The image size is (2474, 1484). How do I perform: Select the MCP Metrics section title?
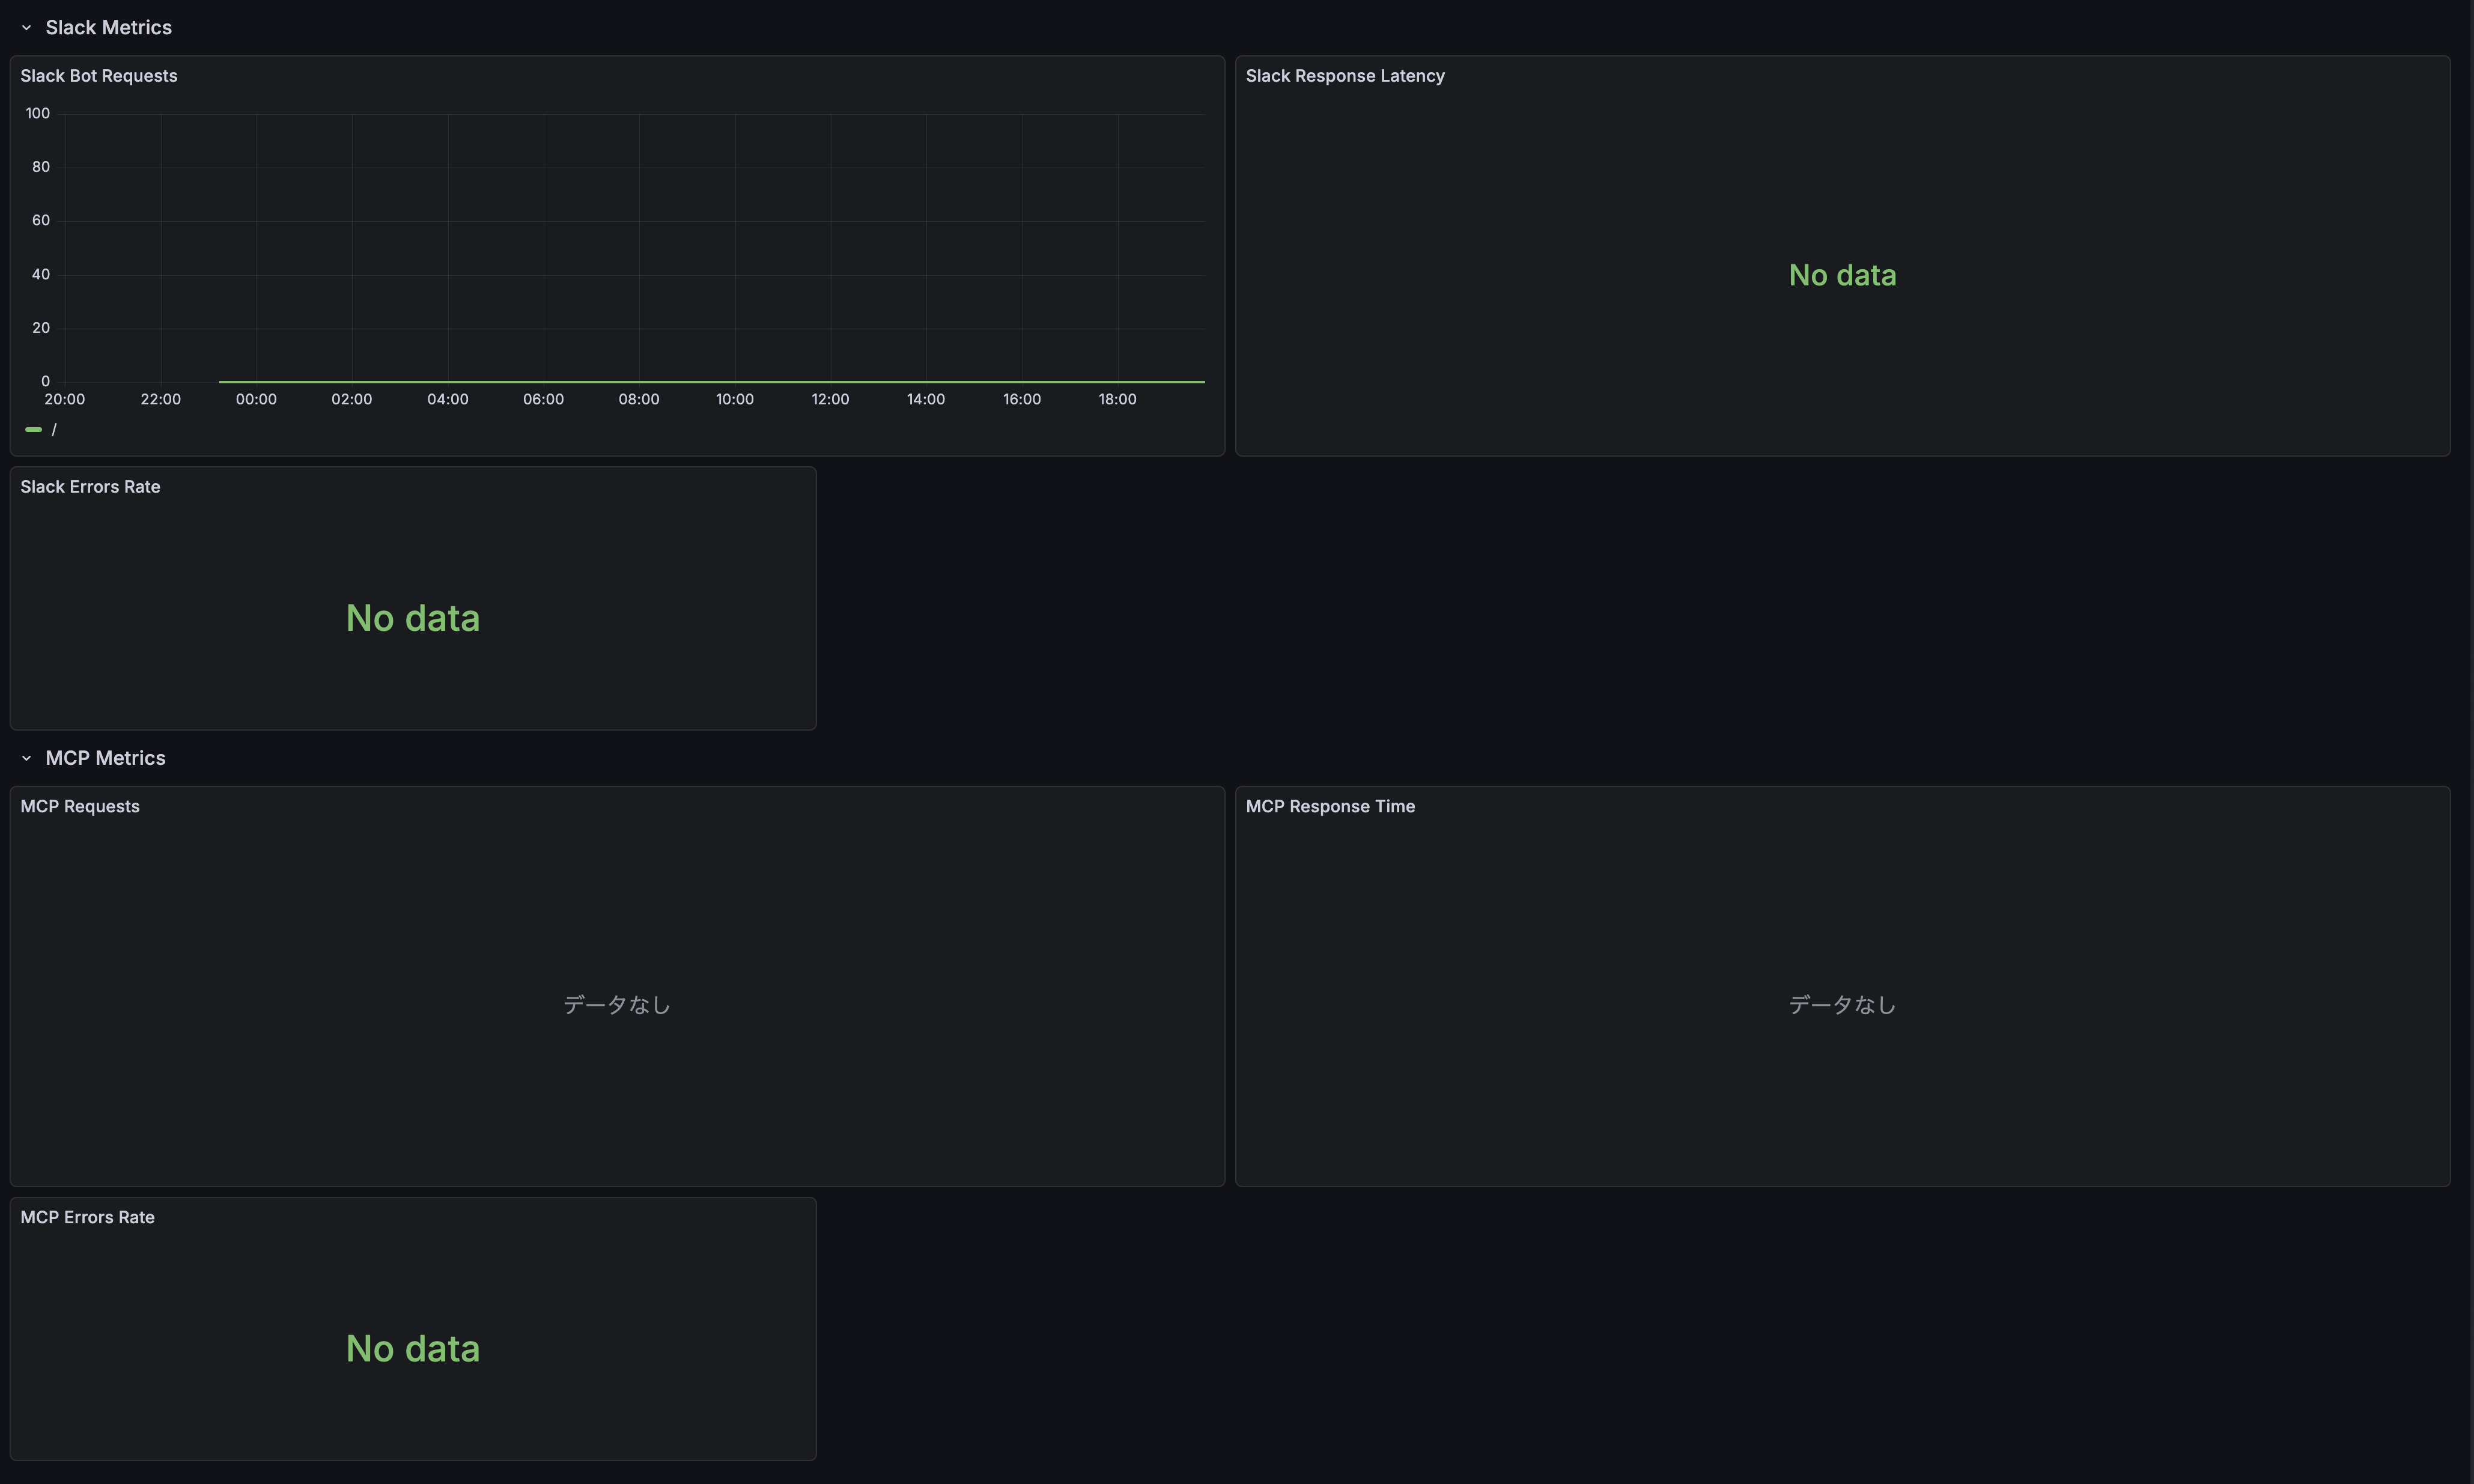(105, 758)
